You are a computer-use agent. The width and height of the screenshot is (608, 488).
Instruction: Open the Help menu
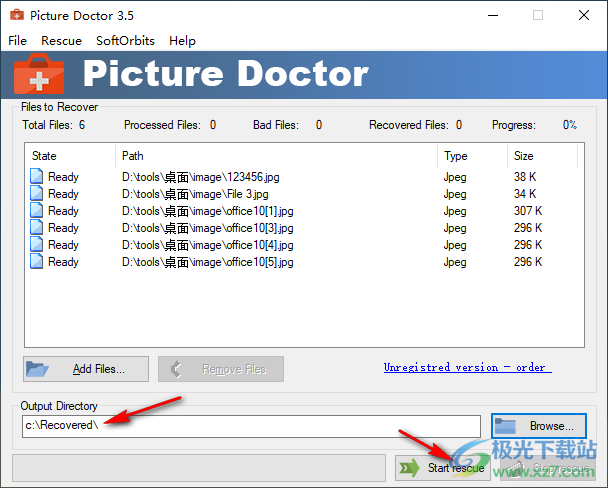[x=182, y=41]
